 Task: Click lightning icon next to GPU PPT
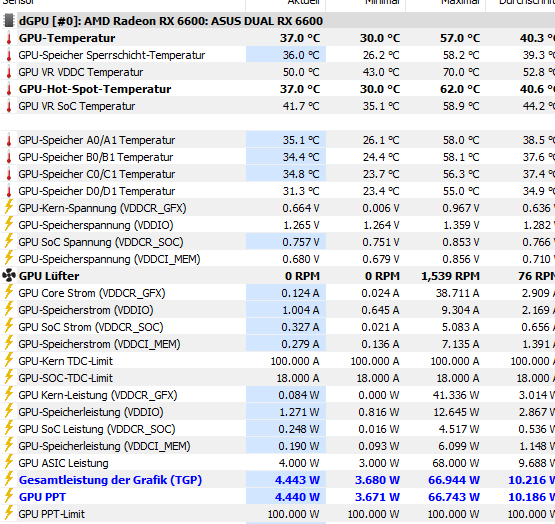9,497
